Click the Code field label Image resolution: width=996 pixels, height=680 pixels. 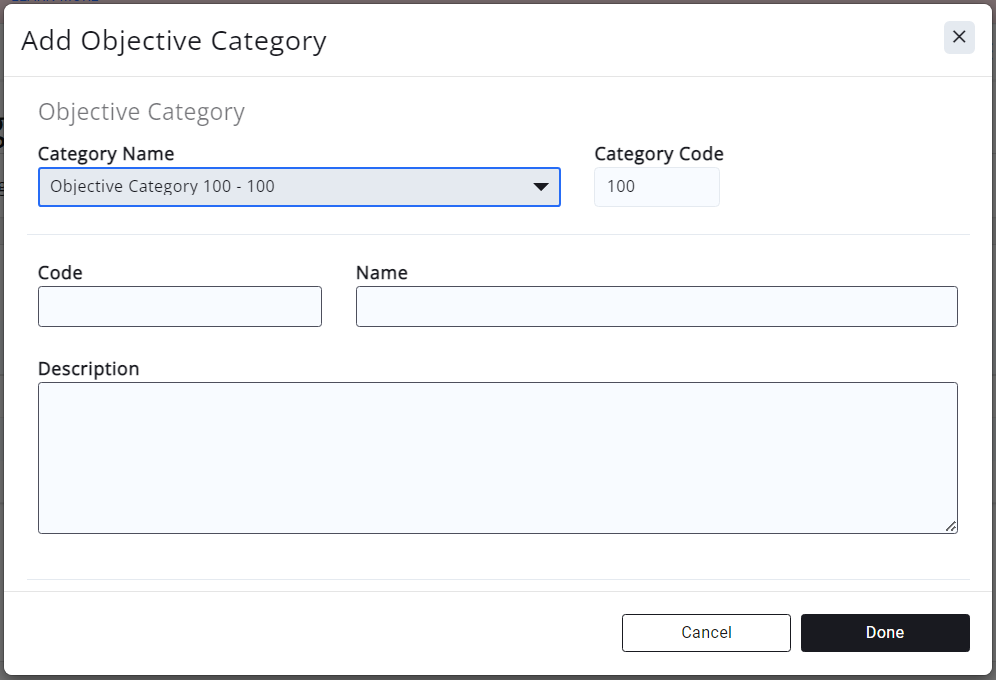(60, 272)
